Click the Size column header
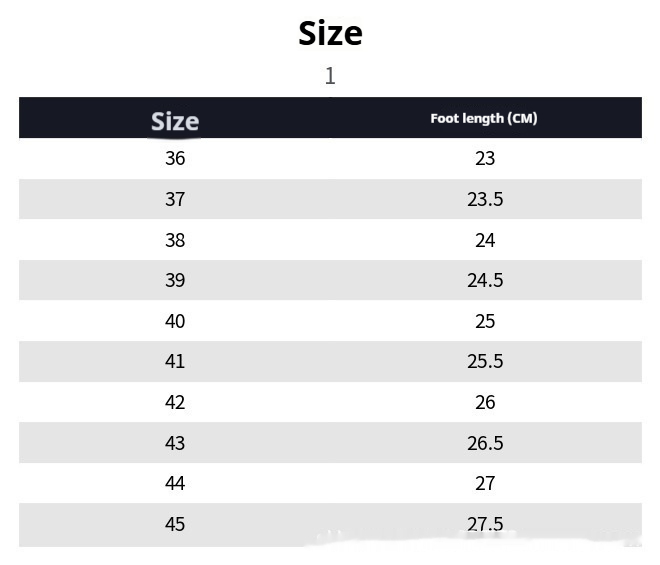This screenshot has width=660, height=565. click(175, 121)
